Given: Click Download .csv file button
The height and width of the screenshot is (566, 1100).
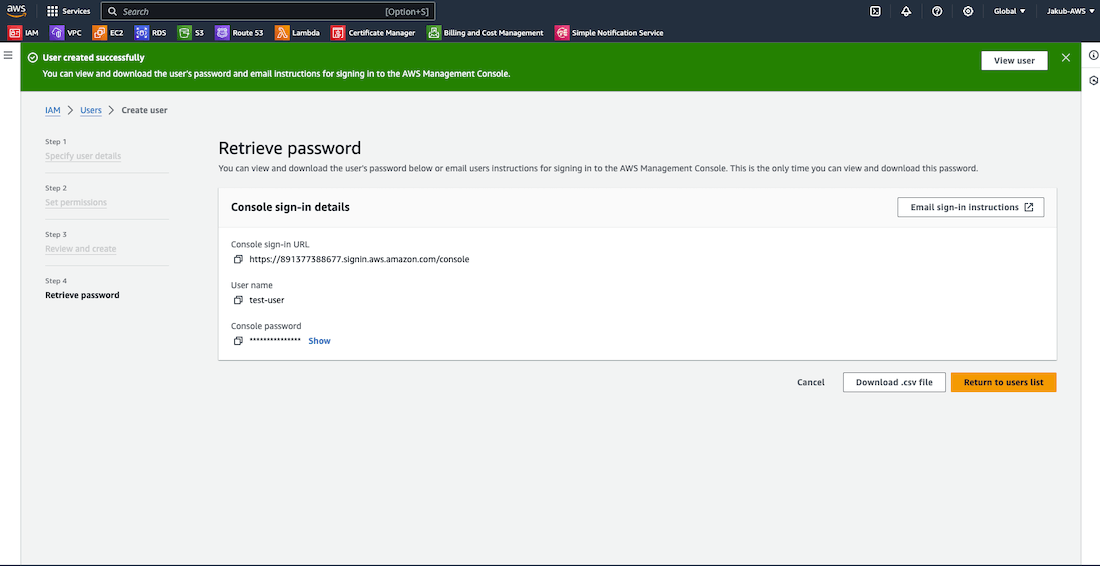Looking at the screenshot, I should (894, 382).
